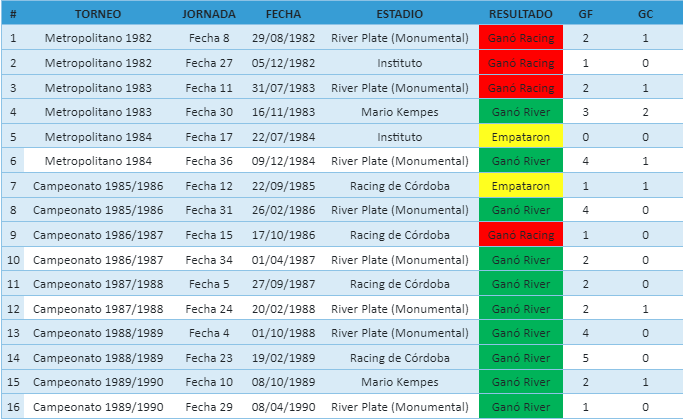This screenshot has height=420, width=686.
Task: Click the GF column header
Action: 585,14
